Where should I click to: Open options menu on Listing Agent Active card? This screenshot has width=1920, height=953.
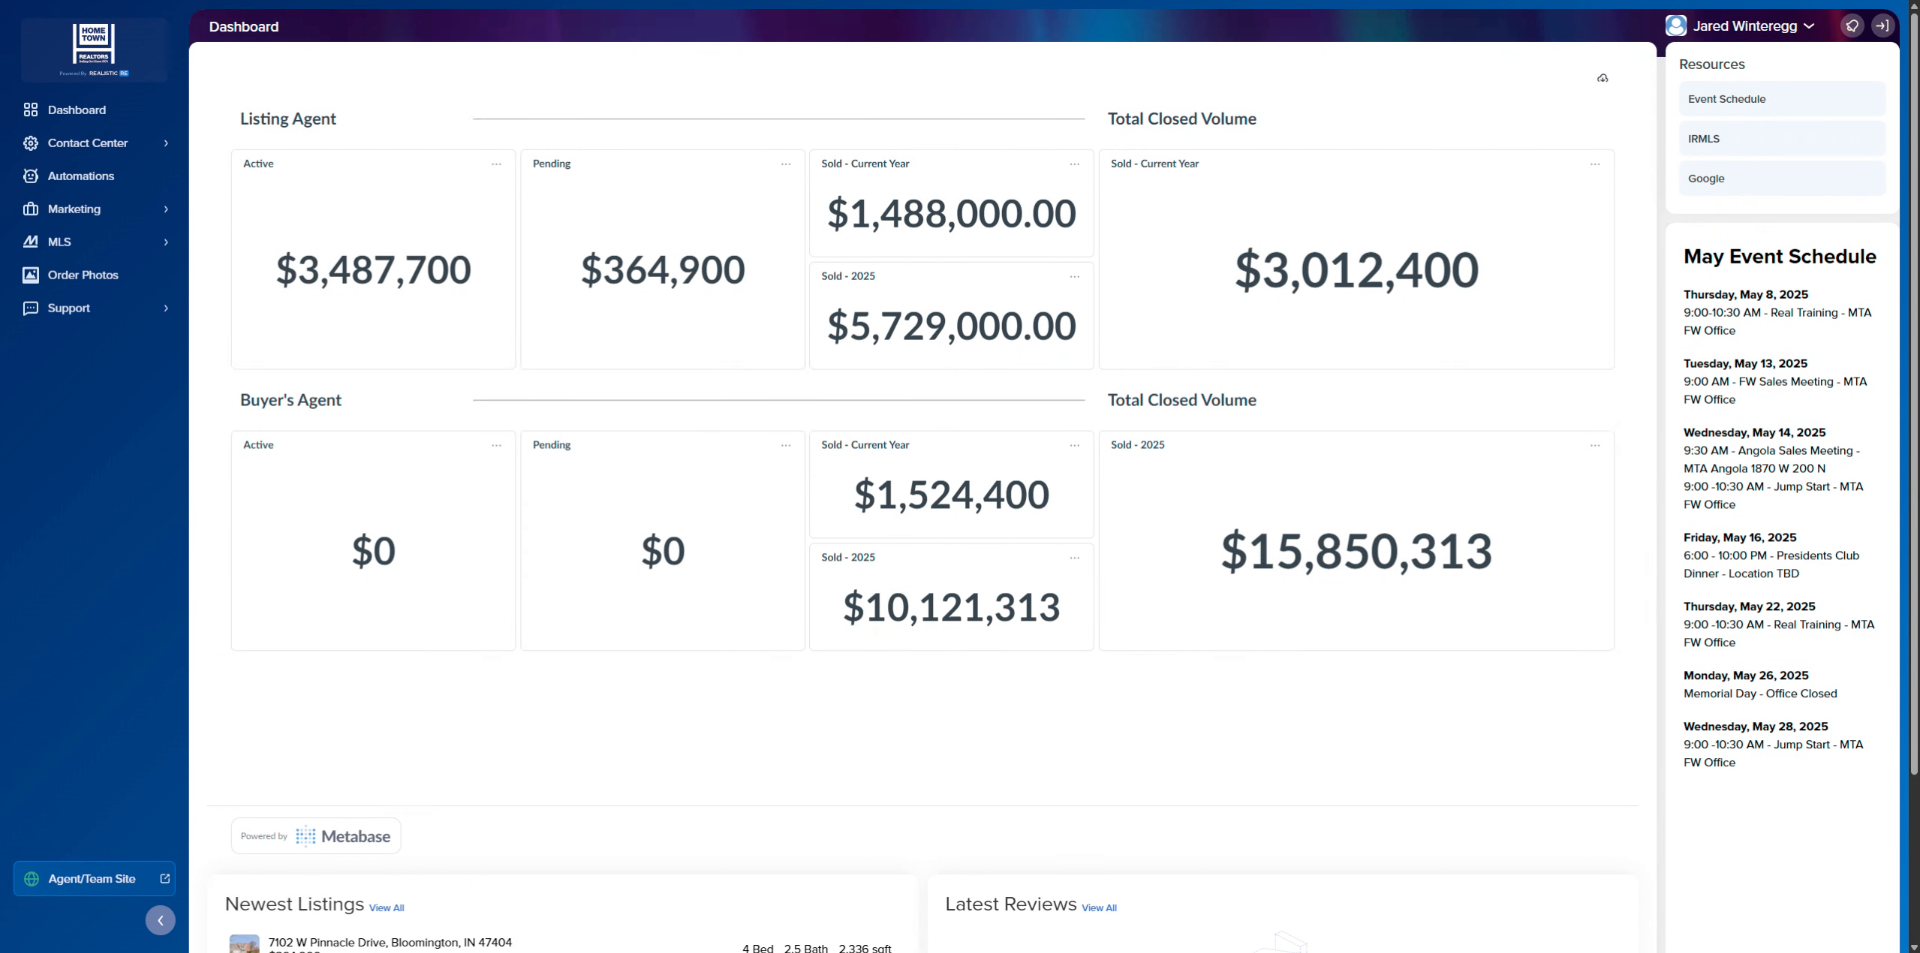coord(496,164)
